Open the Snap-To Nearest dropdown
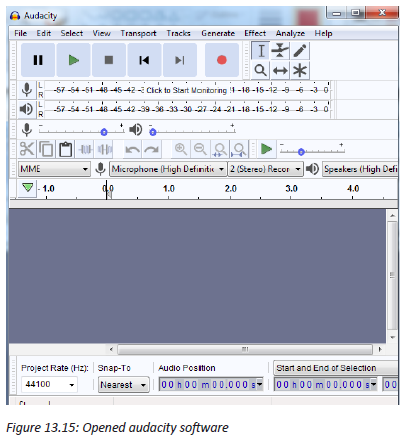 click(x=124, y=385)
